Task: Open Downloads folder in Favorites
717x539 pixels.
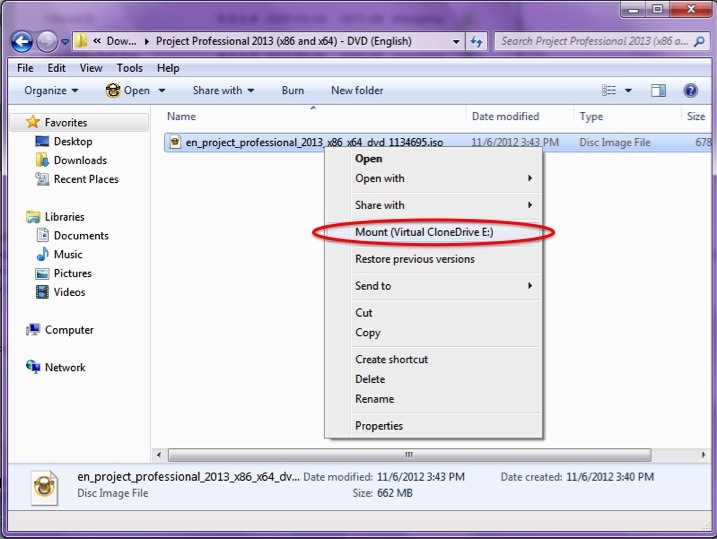Action: pos(80,160)
